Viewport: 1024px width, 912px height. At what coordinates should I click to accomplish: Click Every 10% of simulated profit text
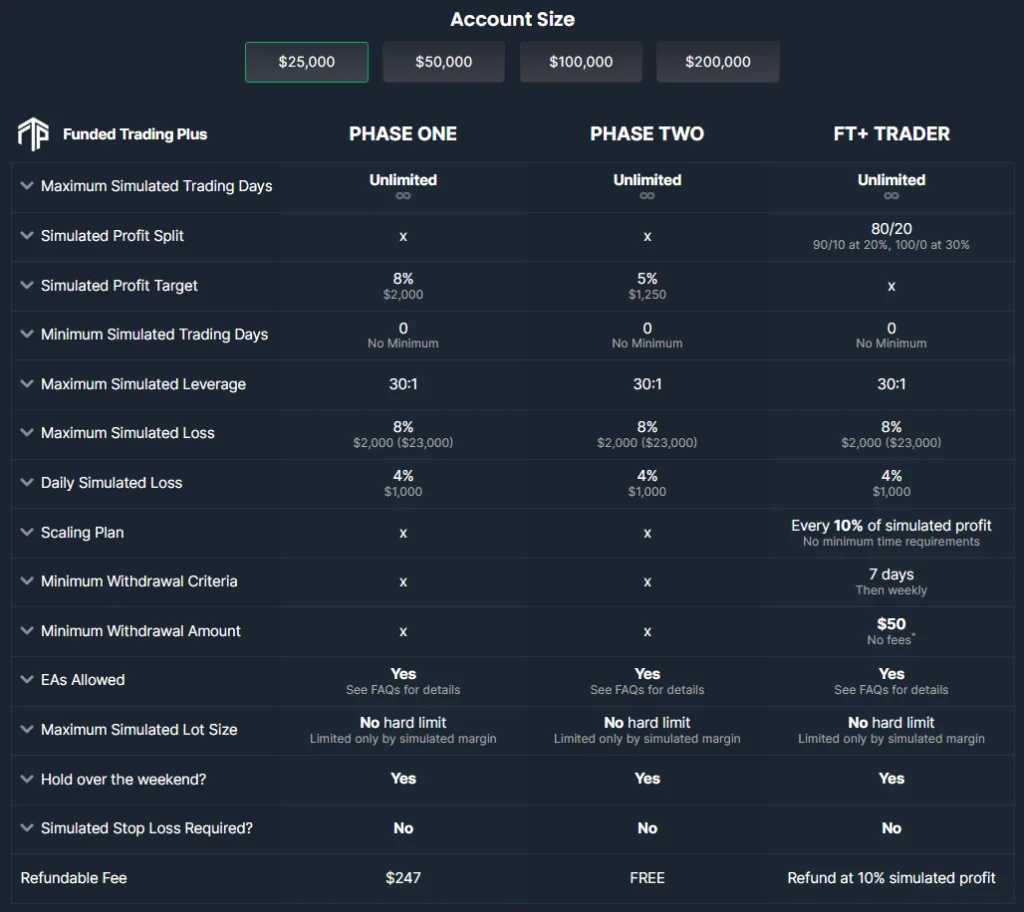pyautogui.click(x=891, y=525)
